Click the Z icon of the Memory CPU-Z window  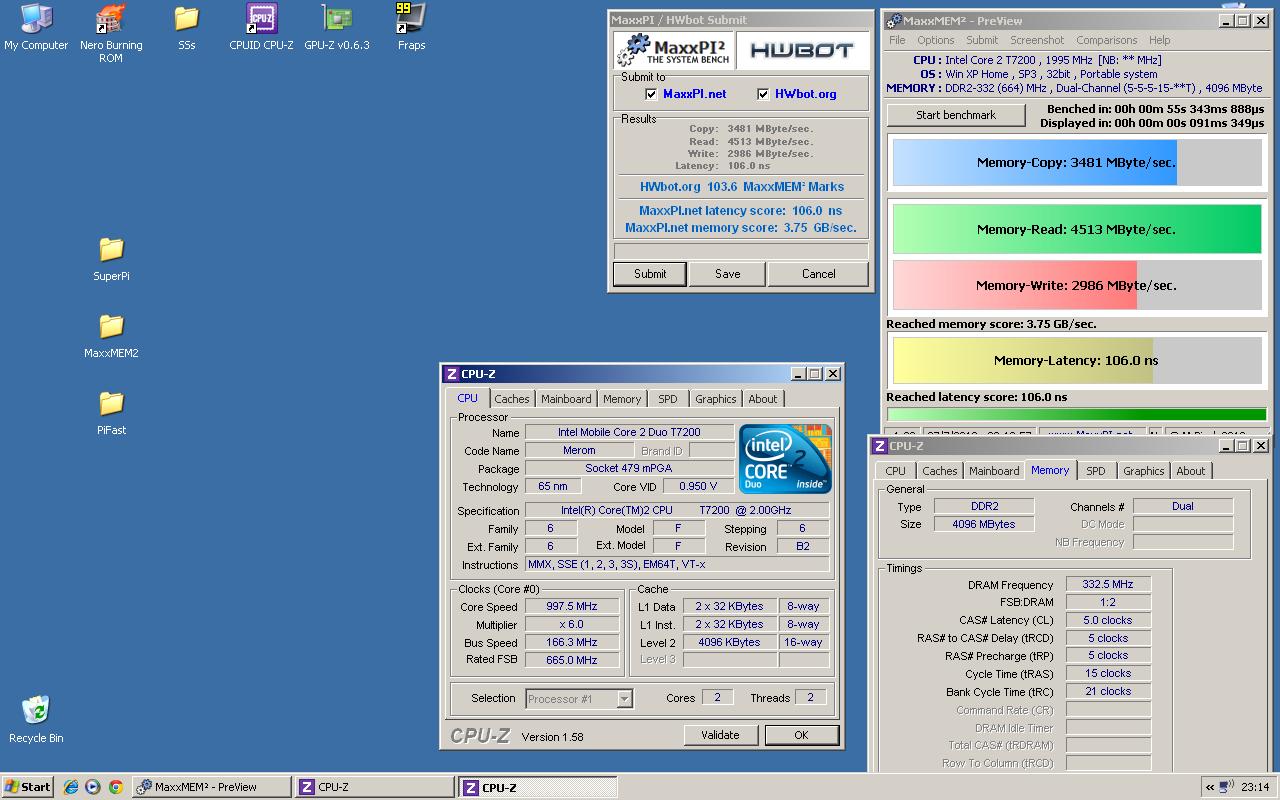(879, 446)
